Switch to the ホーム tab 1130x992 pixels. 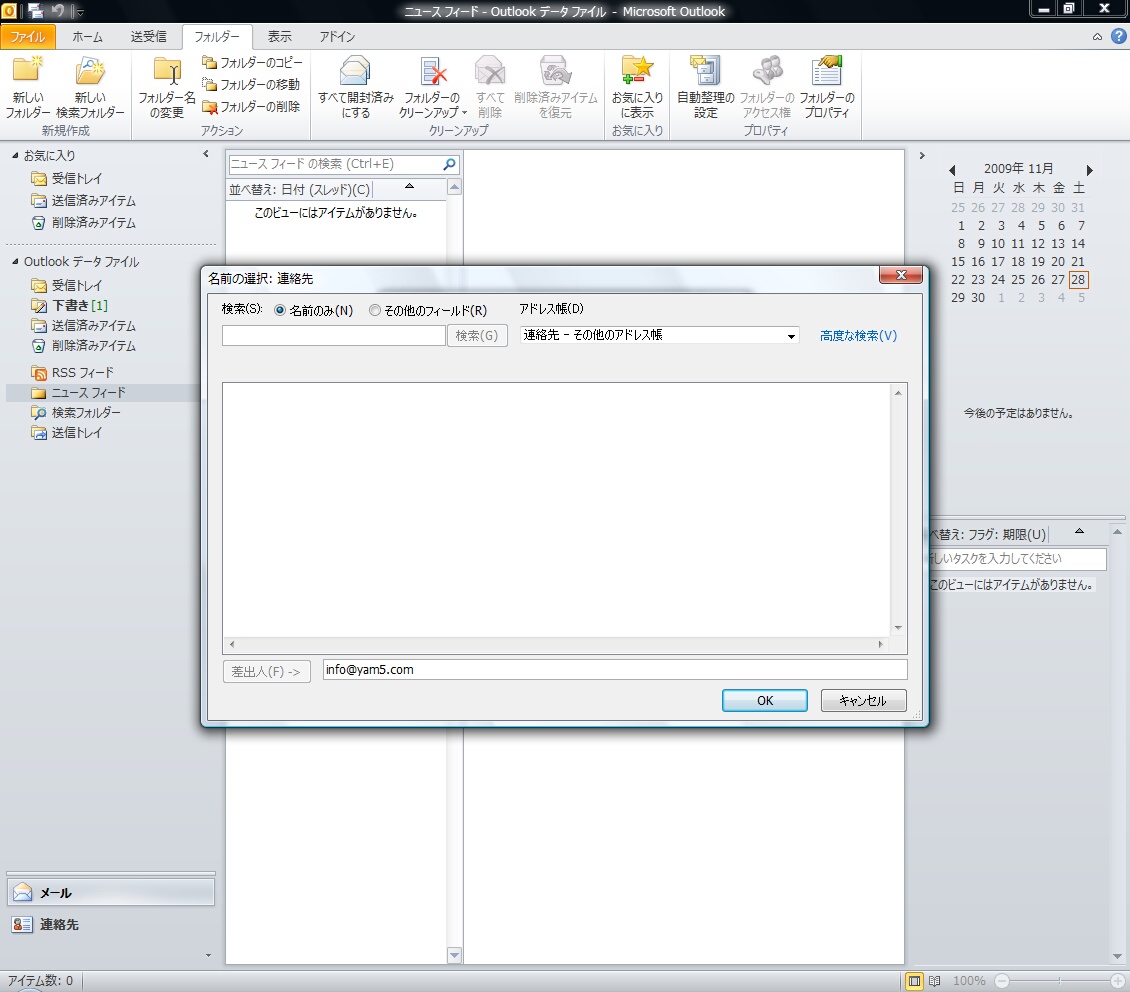(x=87, y=37)
